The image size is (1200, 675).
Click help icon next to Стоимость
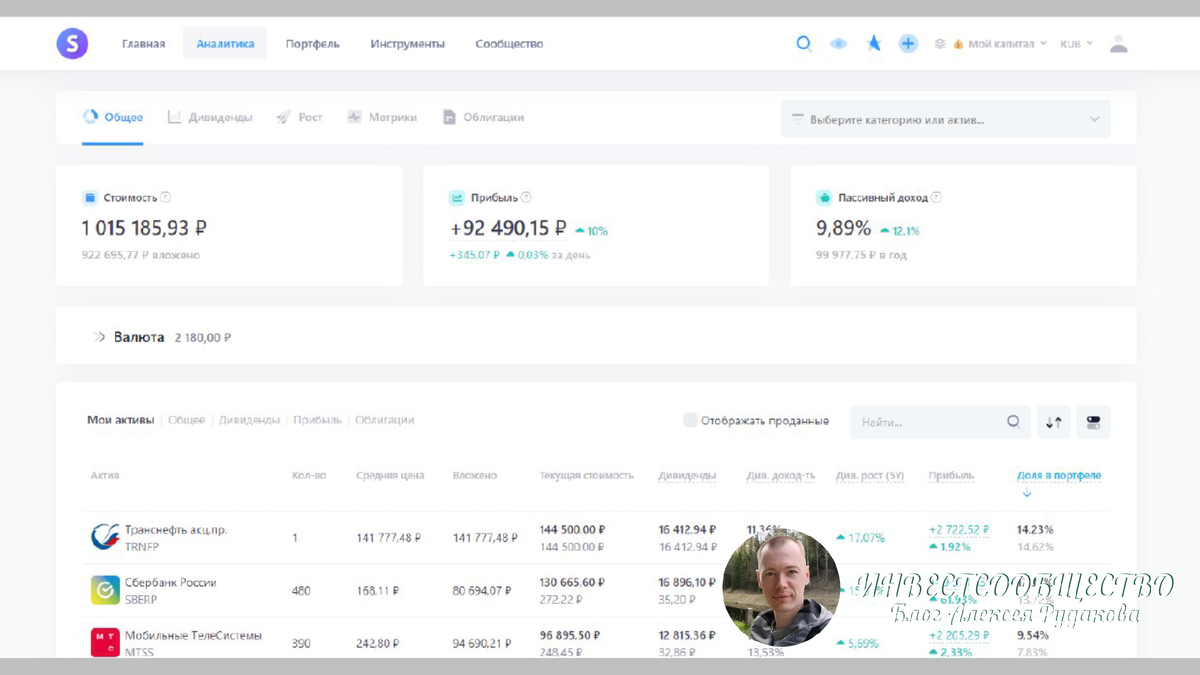166,198
